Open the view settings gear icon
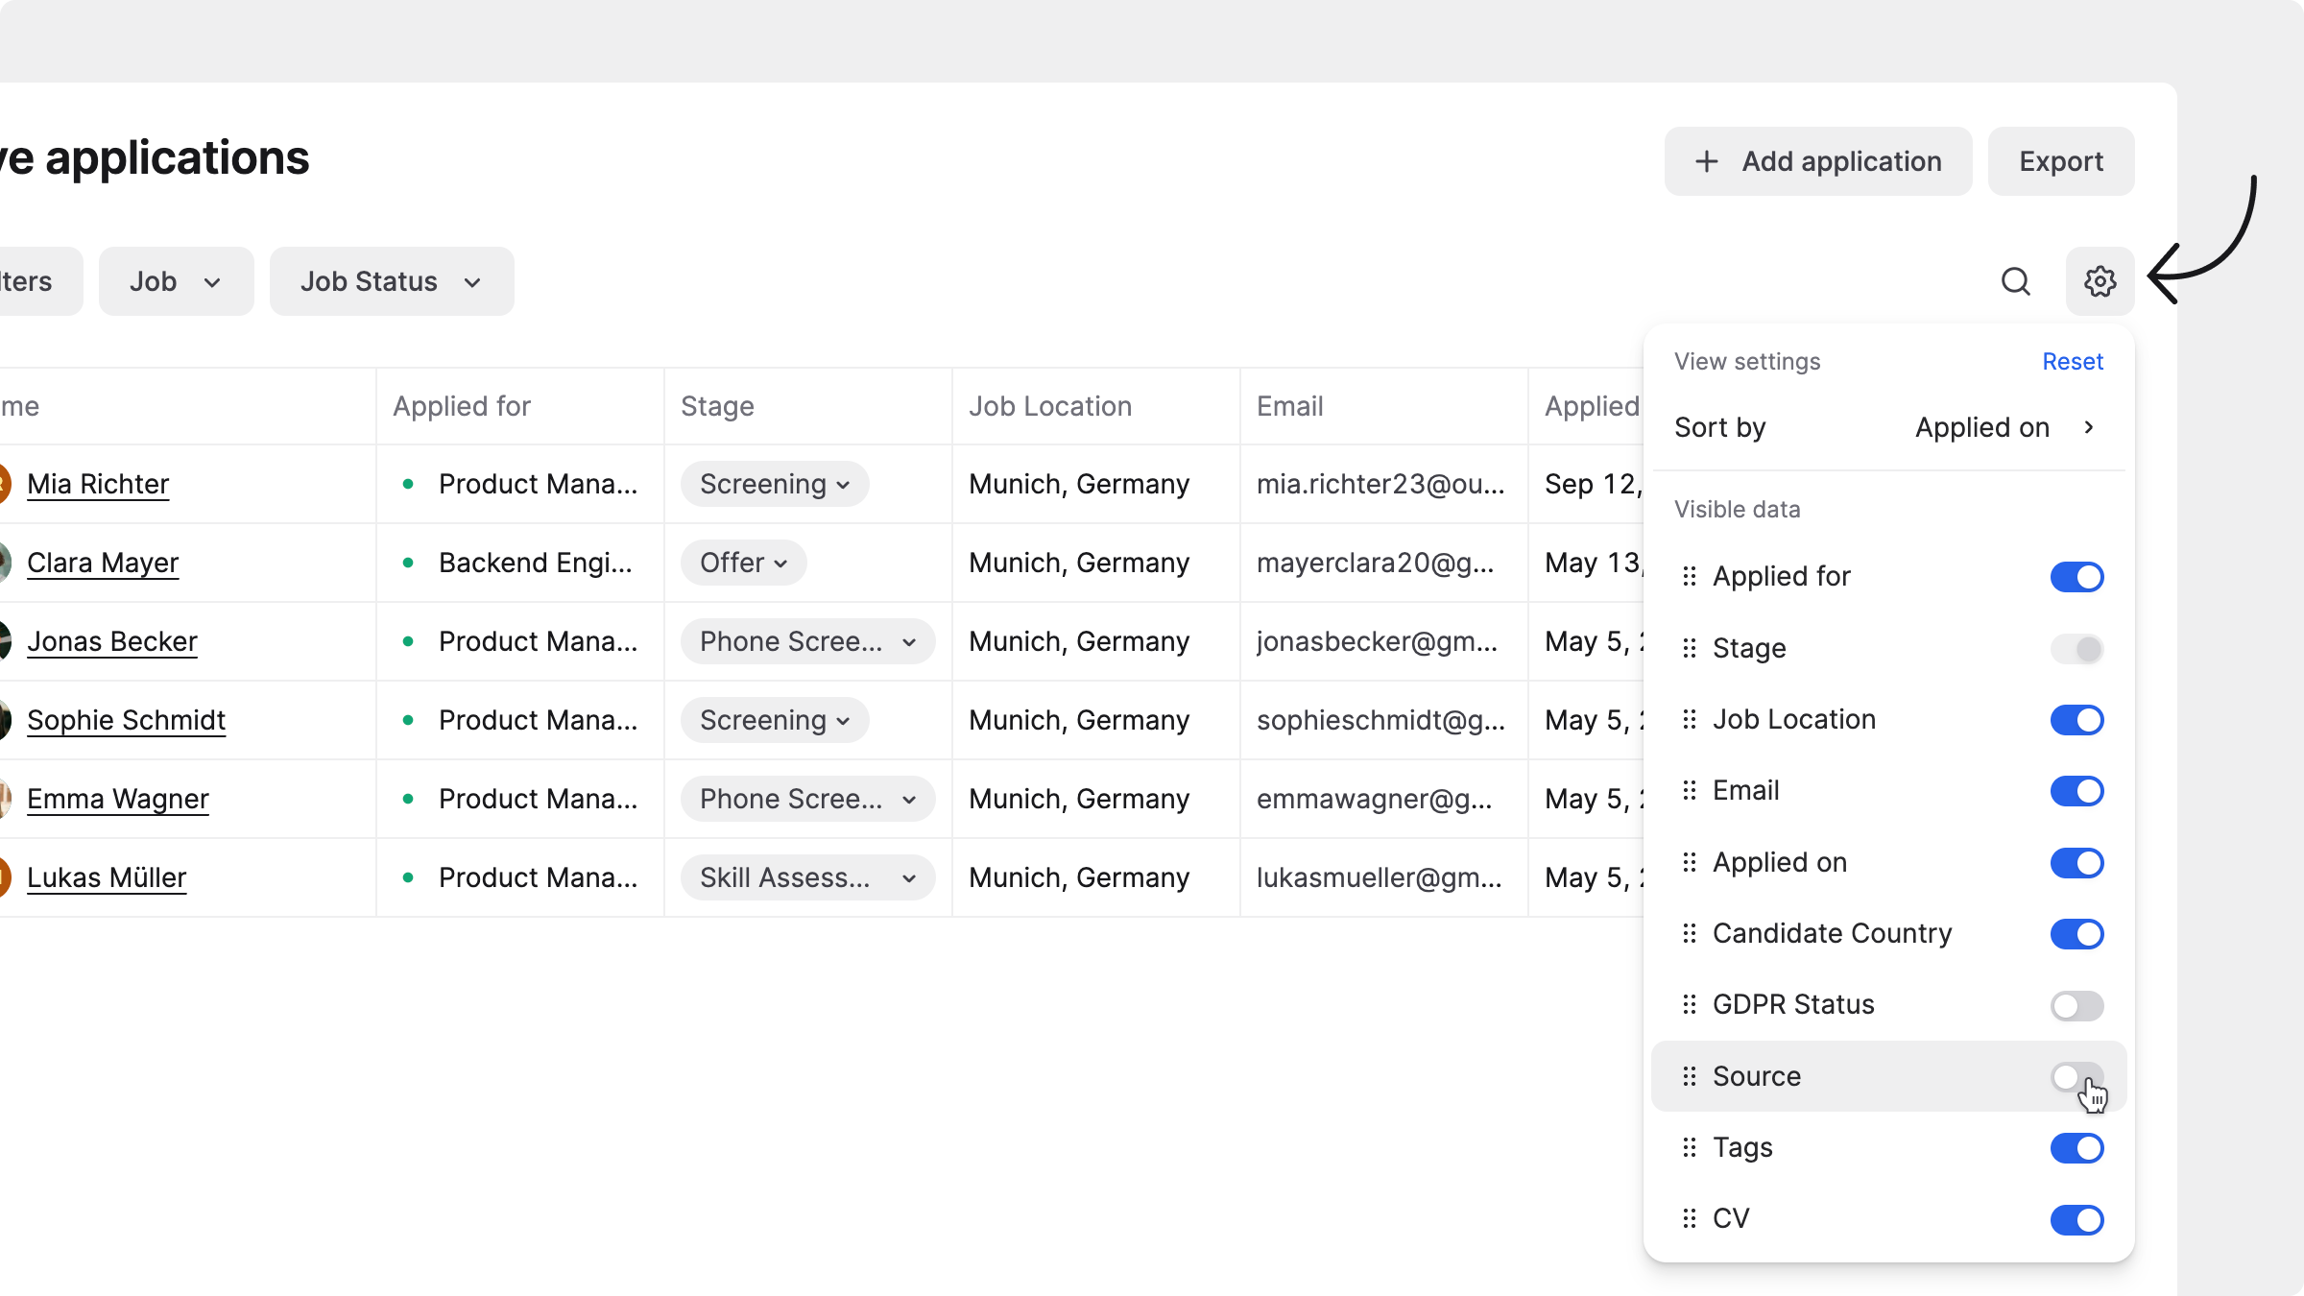 [x=2099, y=281]
